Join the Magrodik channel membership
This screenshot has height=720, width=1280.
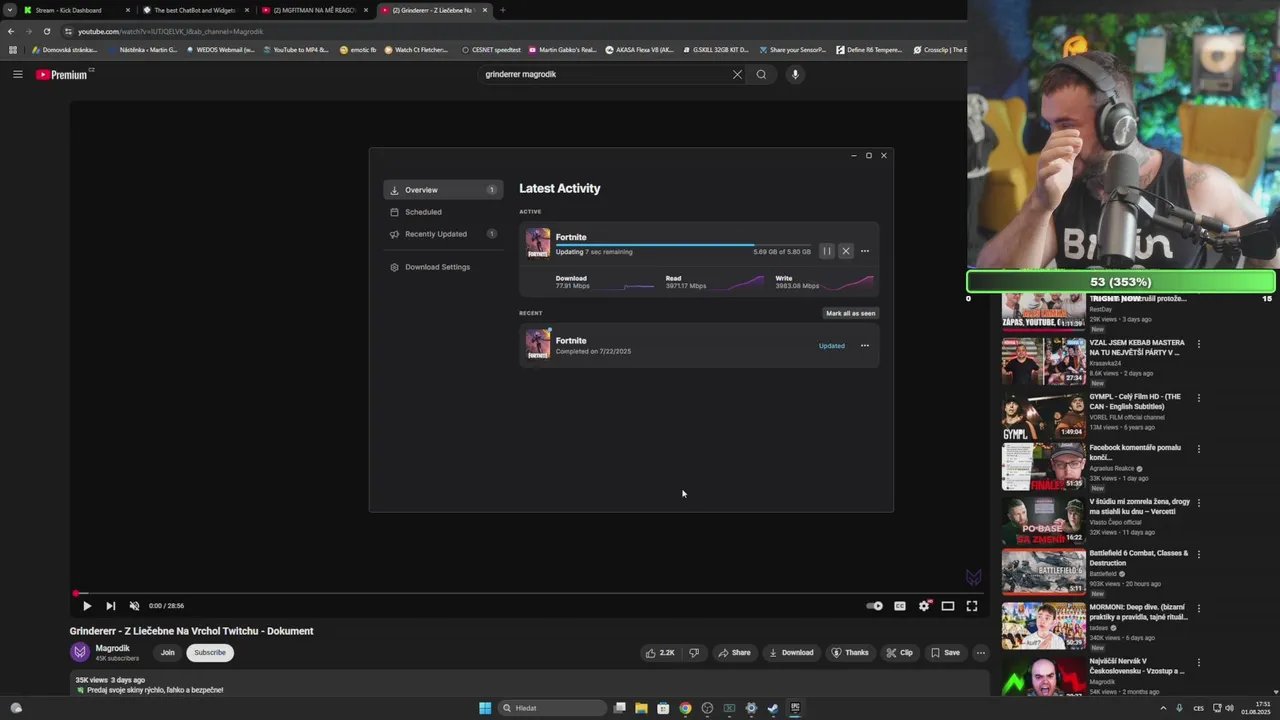[x=167, y=653]
